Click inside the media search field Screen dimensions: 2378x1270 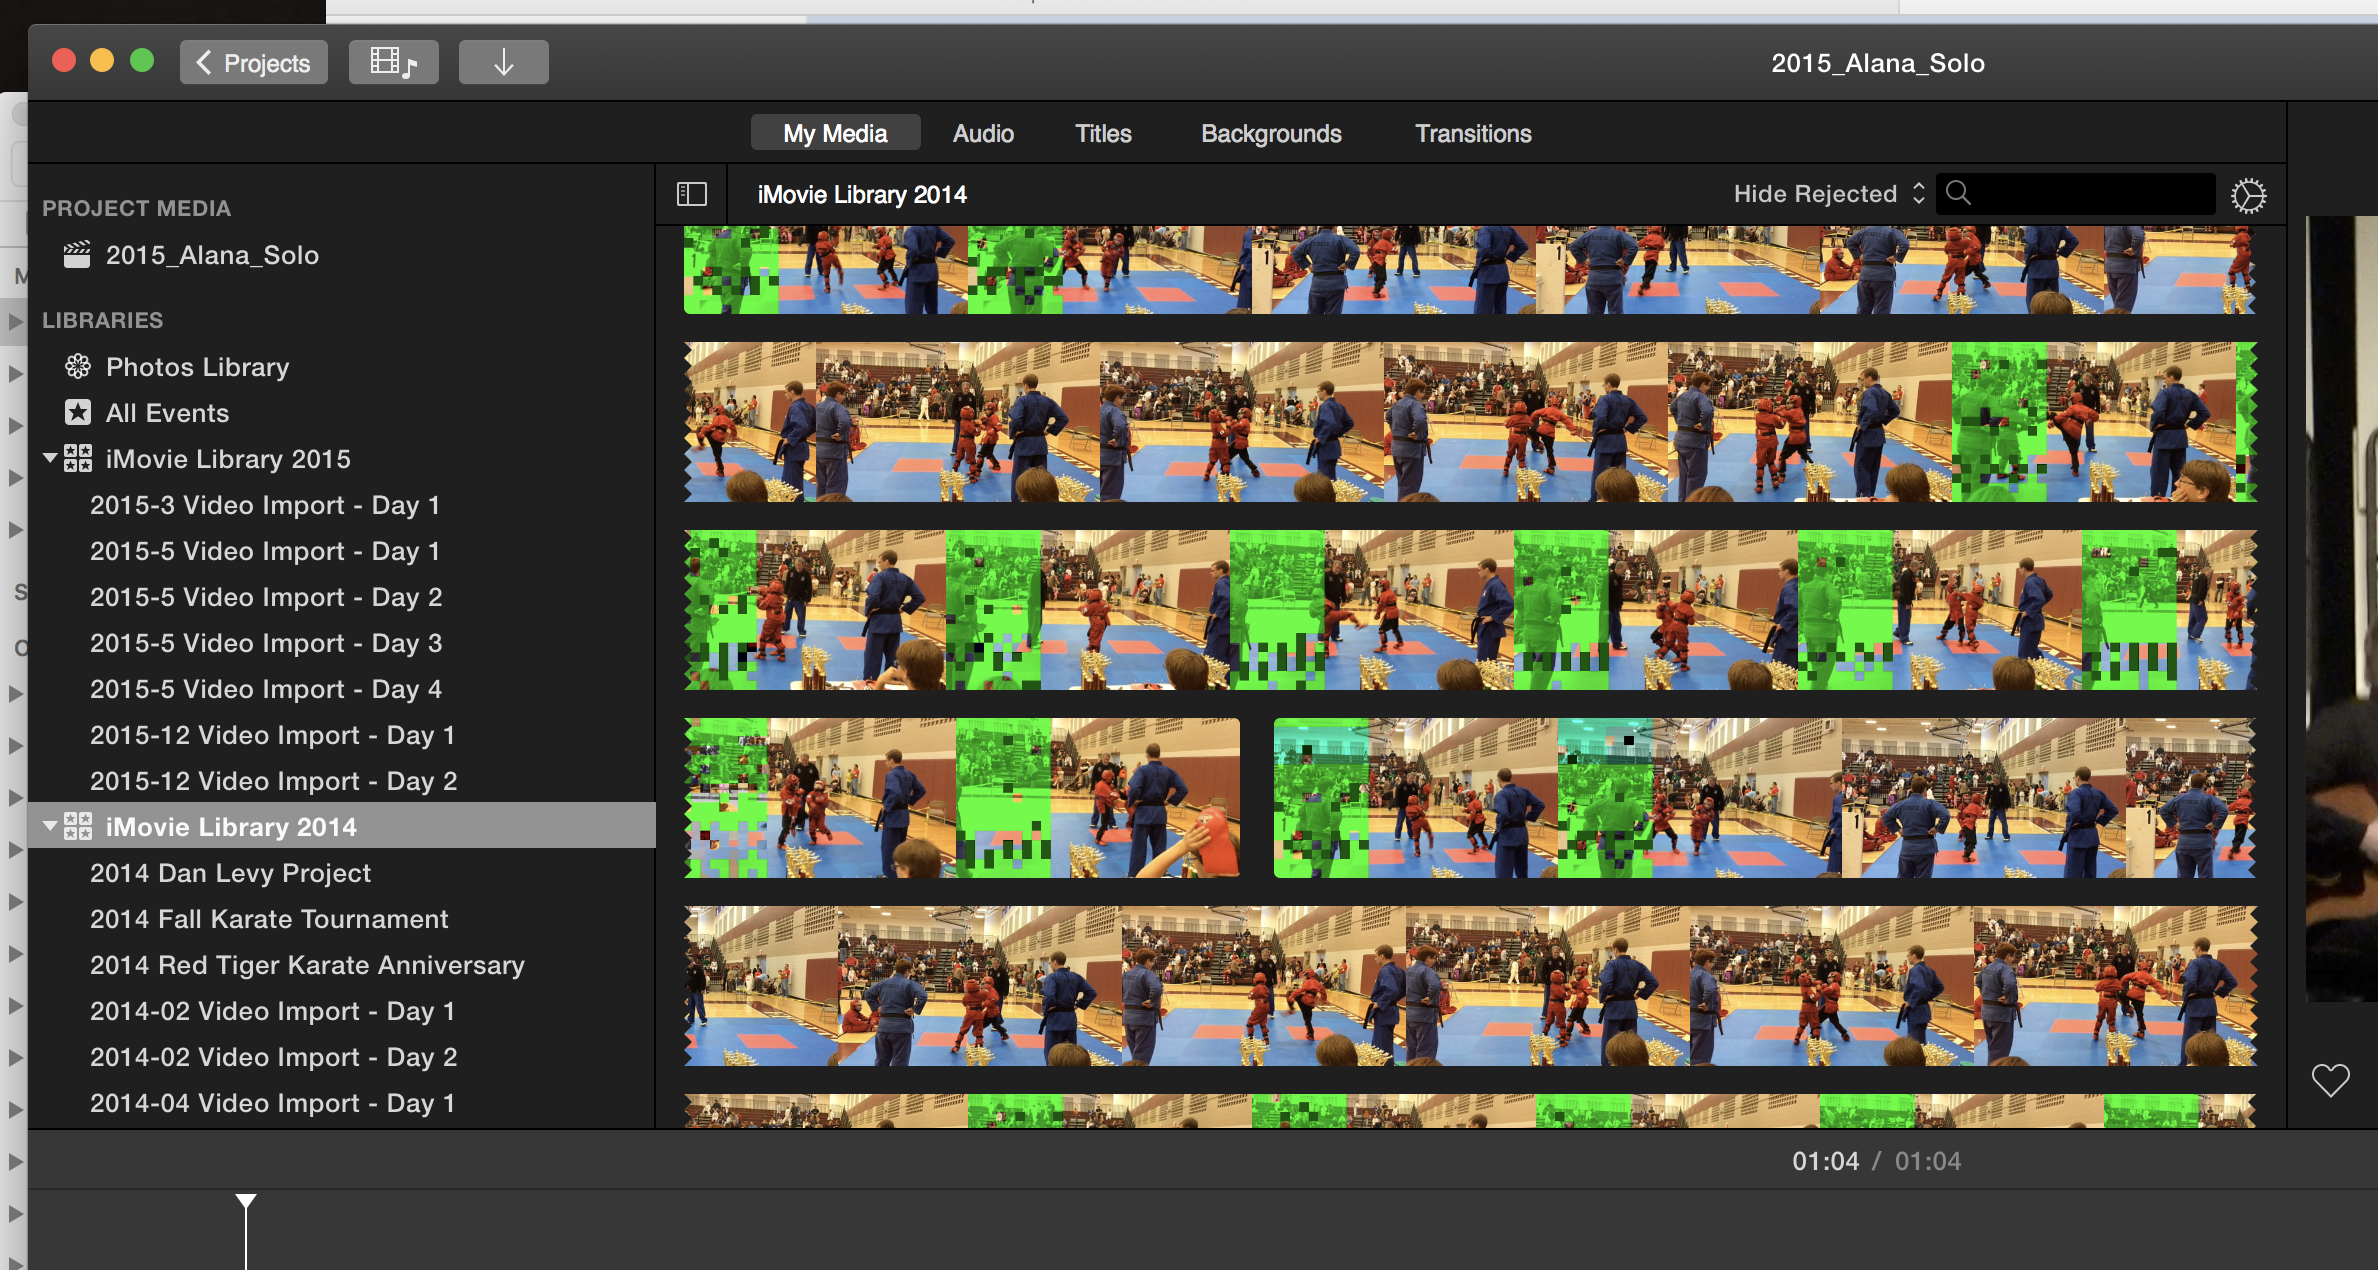coord(2090,194)
